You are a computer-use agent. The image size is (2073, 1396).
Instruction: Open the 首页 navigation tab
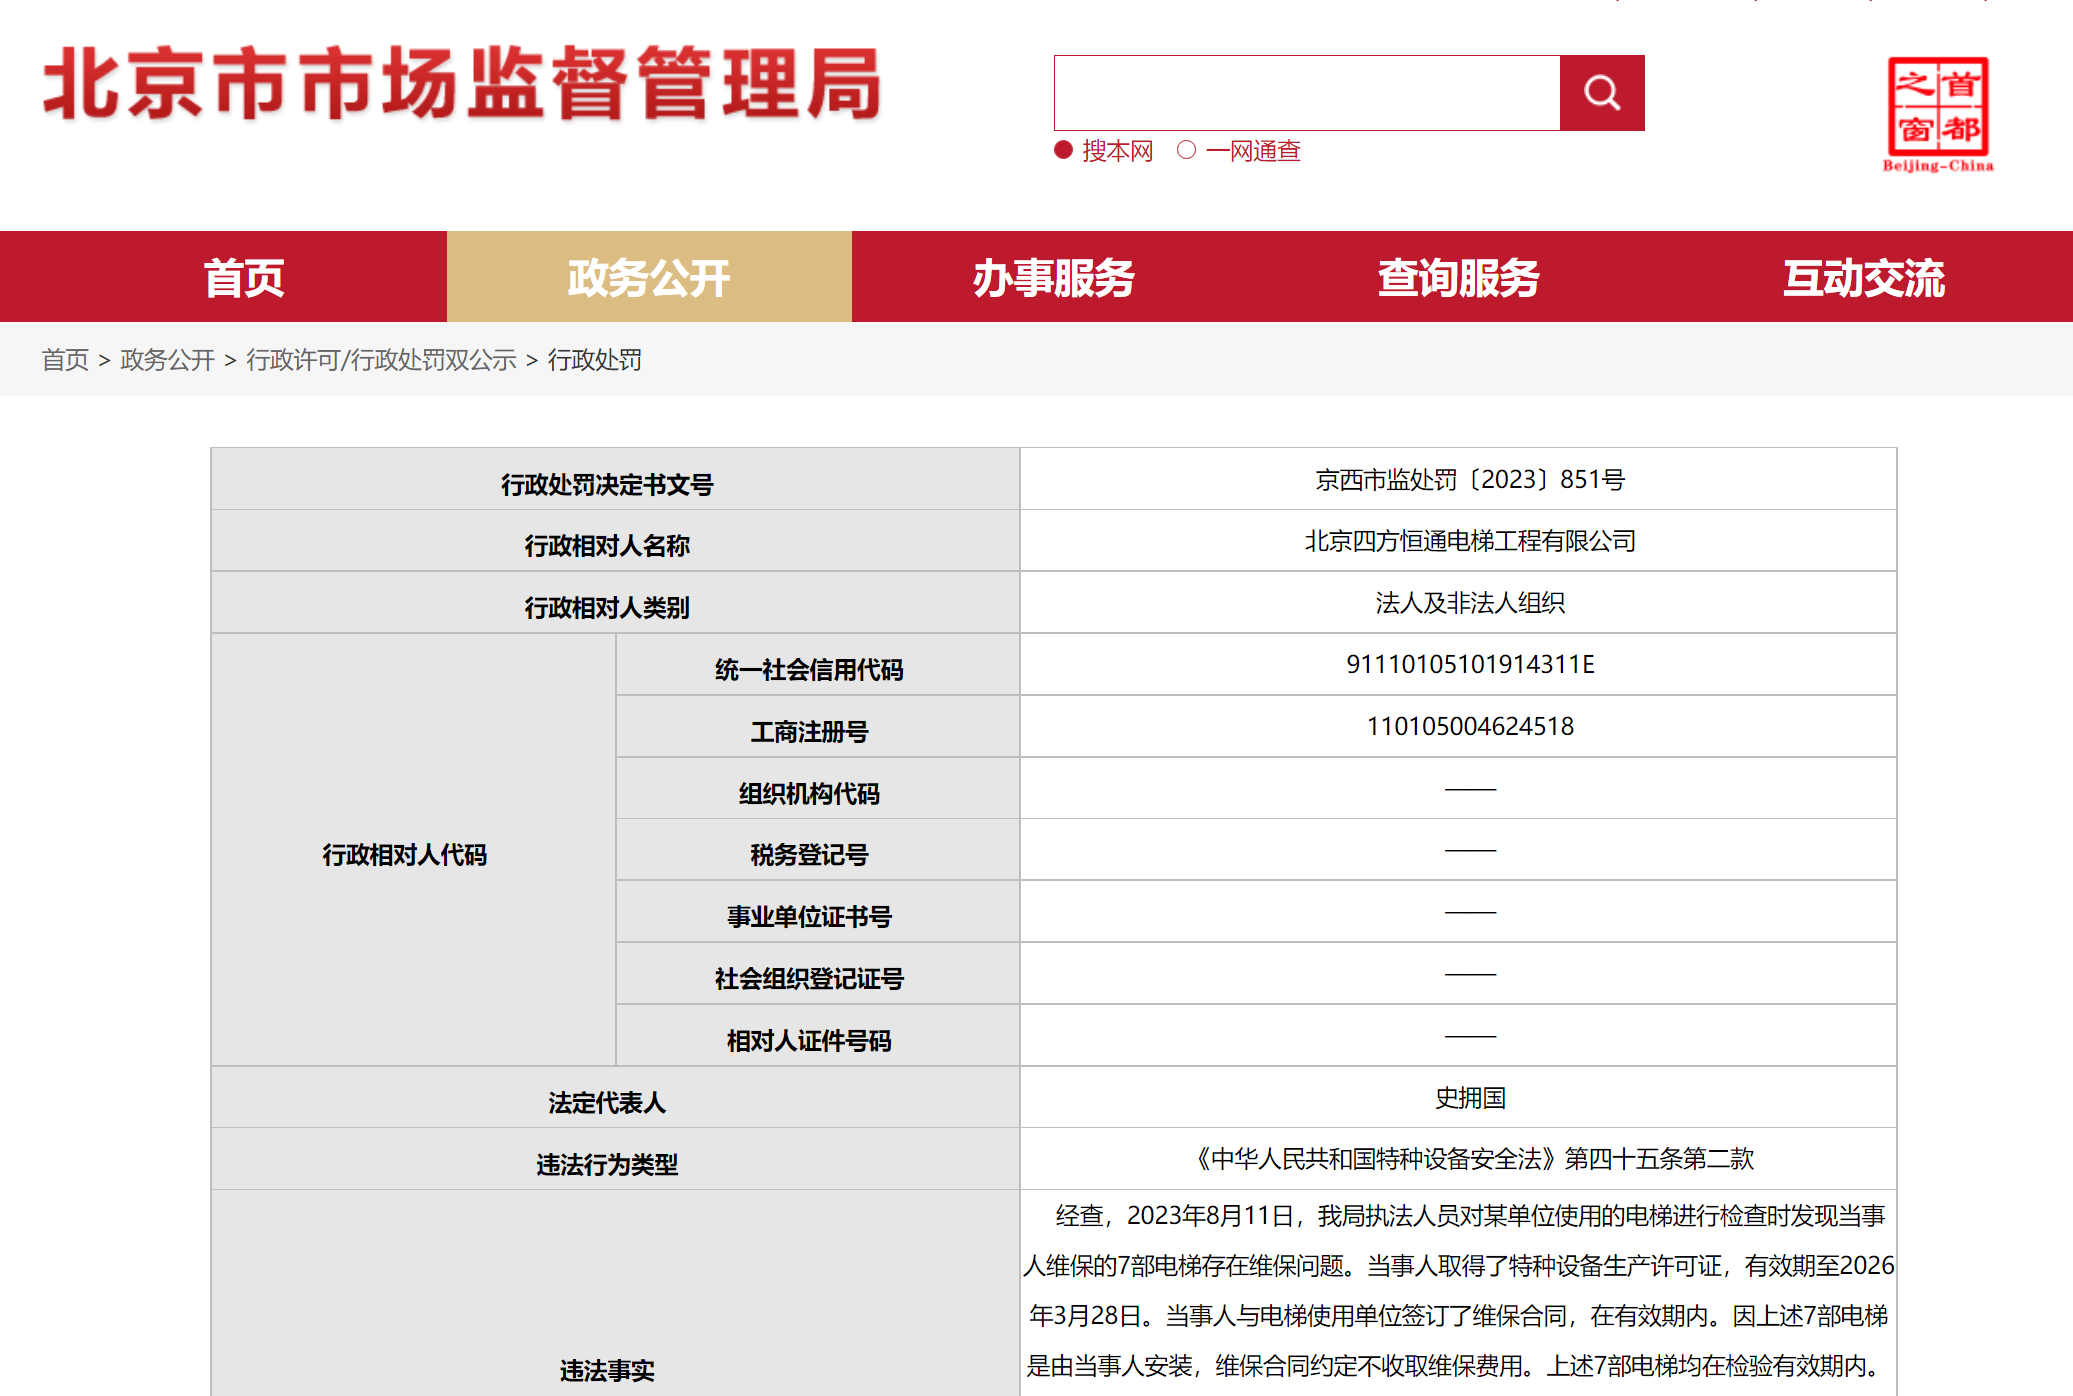[244, 277]
